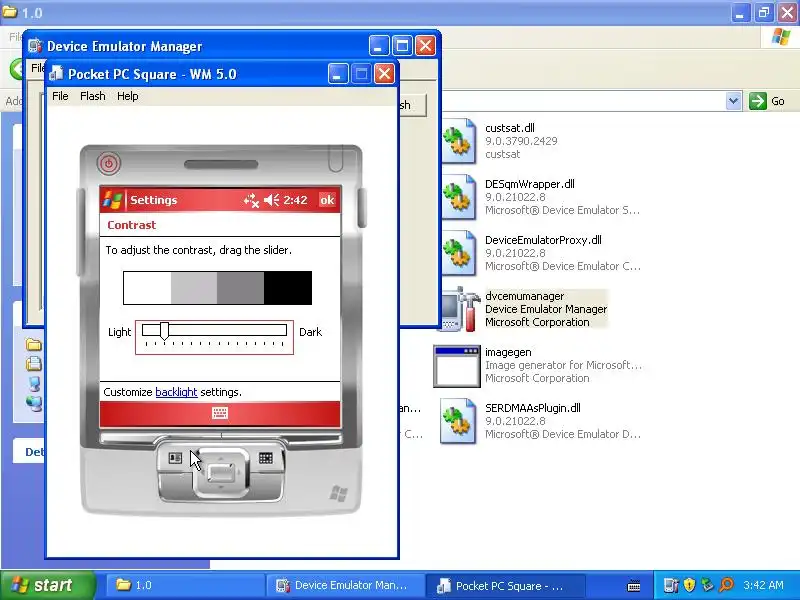This screenshot has height=600, width=800.
Task: Select the DeviceEmulatorProxy.dll file icon
Action: [458, 253]
